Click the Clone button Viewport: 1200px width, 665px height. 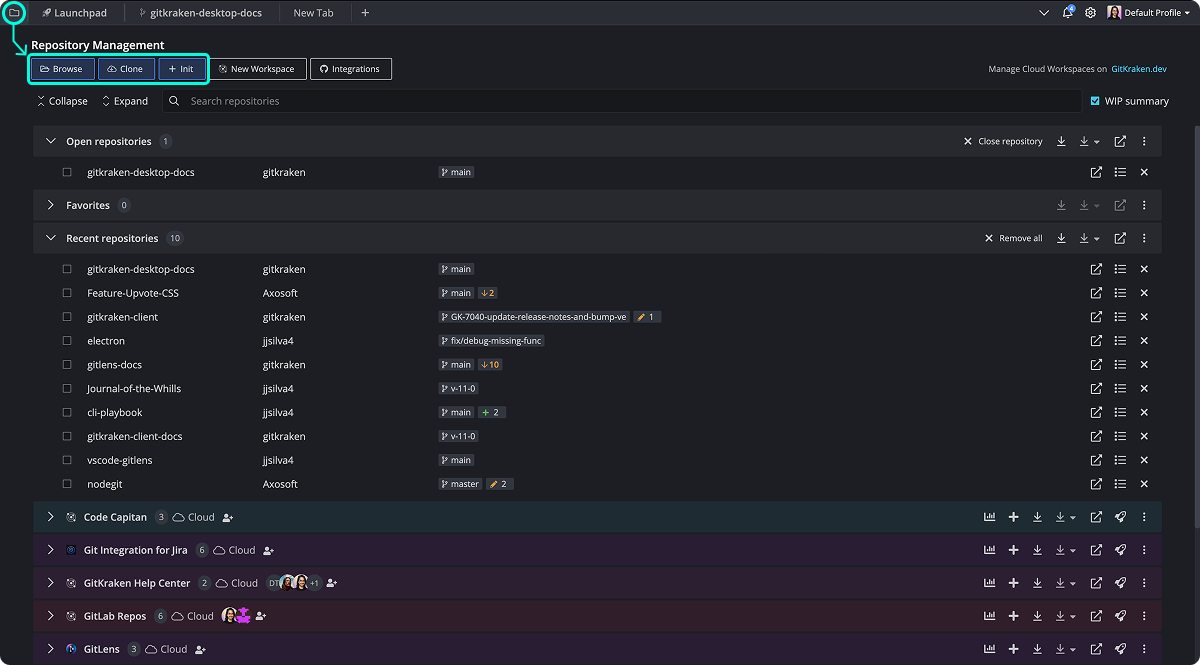(x=126, y=69)
